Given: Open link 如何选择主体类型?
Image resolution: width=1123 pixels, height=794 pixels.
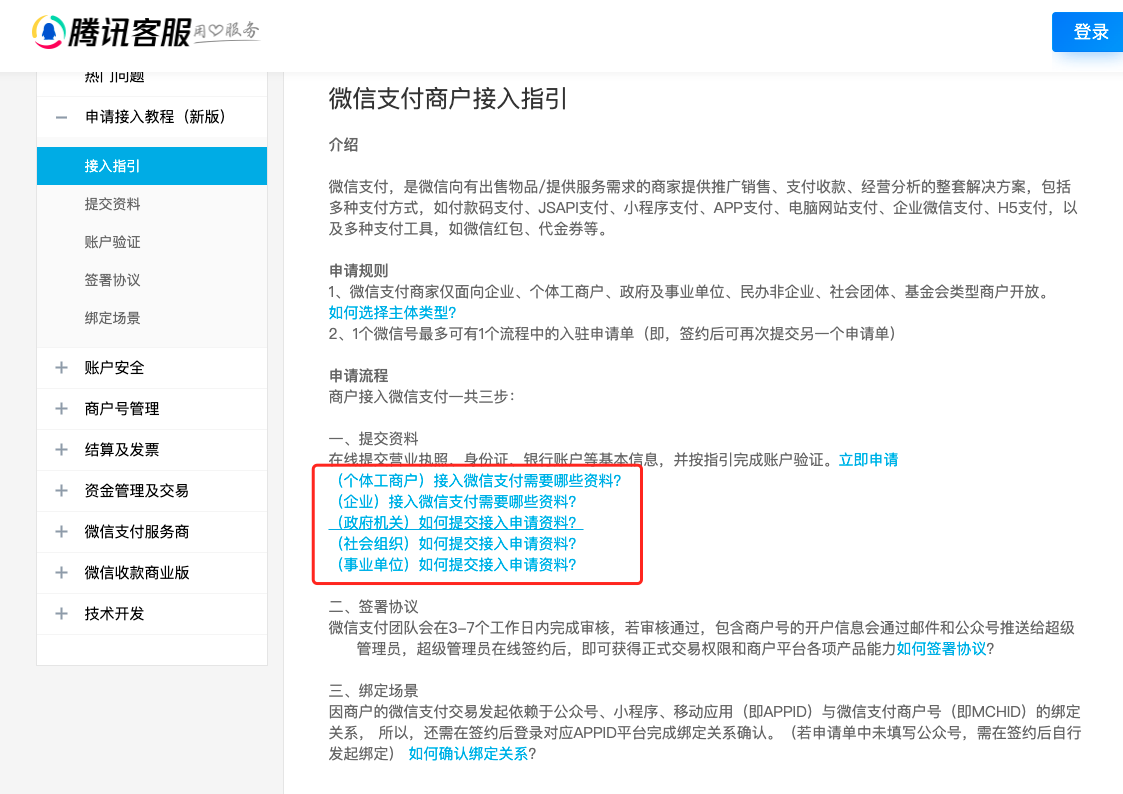Looking at the screenshot, I should click(x=392, y=313).
